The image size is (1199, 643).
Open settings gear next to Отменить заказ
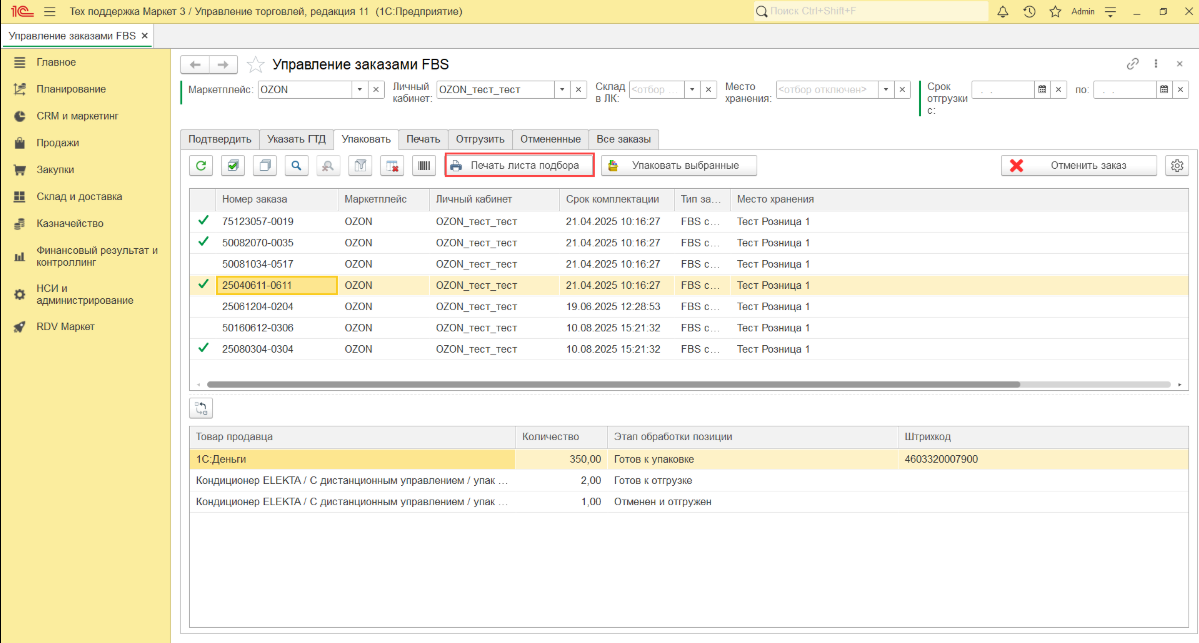(x=1177, y=166)
